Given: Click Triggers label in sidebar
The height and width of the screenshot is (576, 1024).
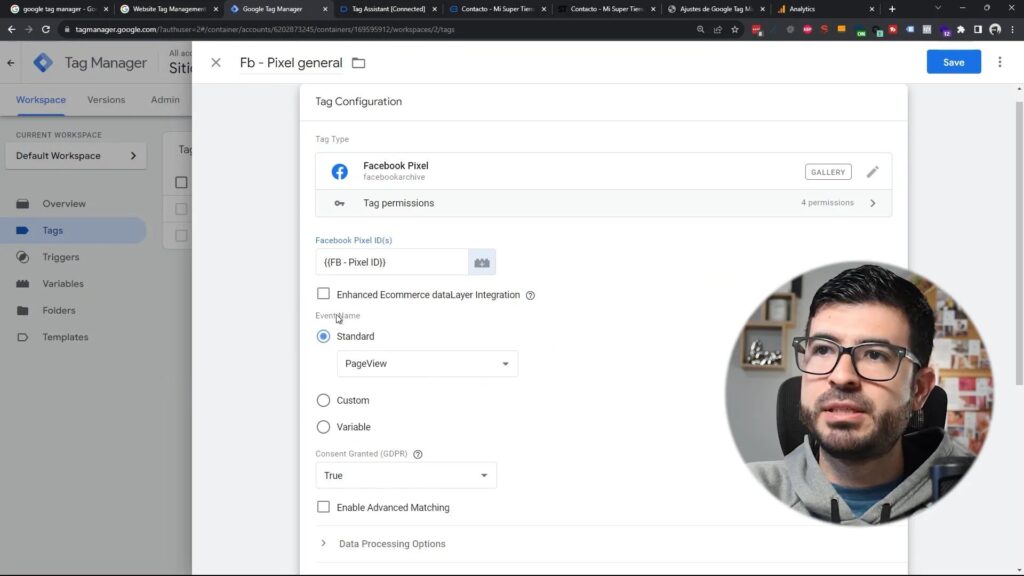Looking at the screenshot, I should coord(61,257).
